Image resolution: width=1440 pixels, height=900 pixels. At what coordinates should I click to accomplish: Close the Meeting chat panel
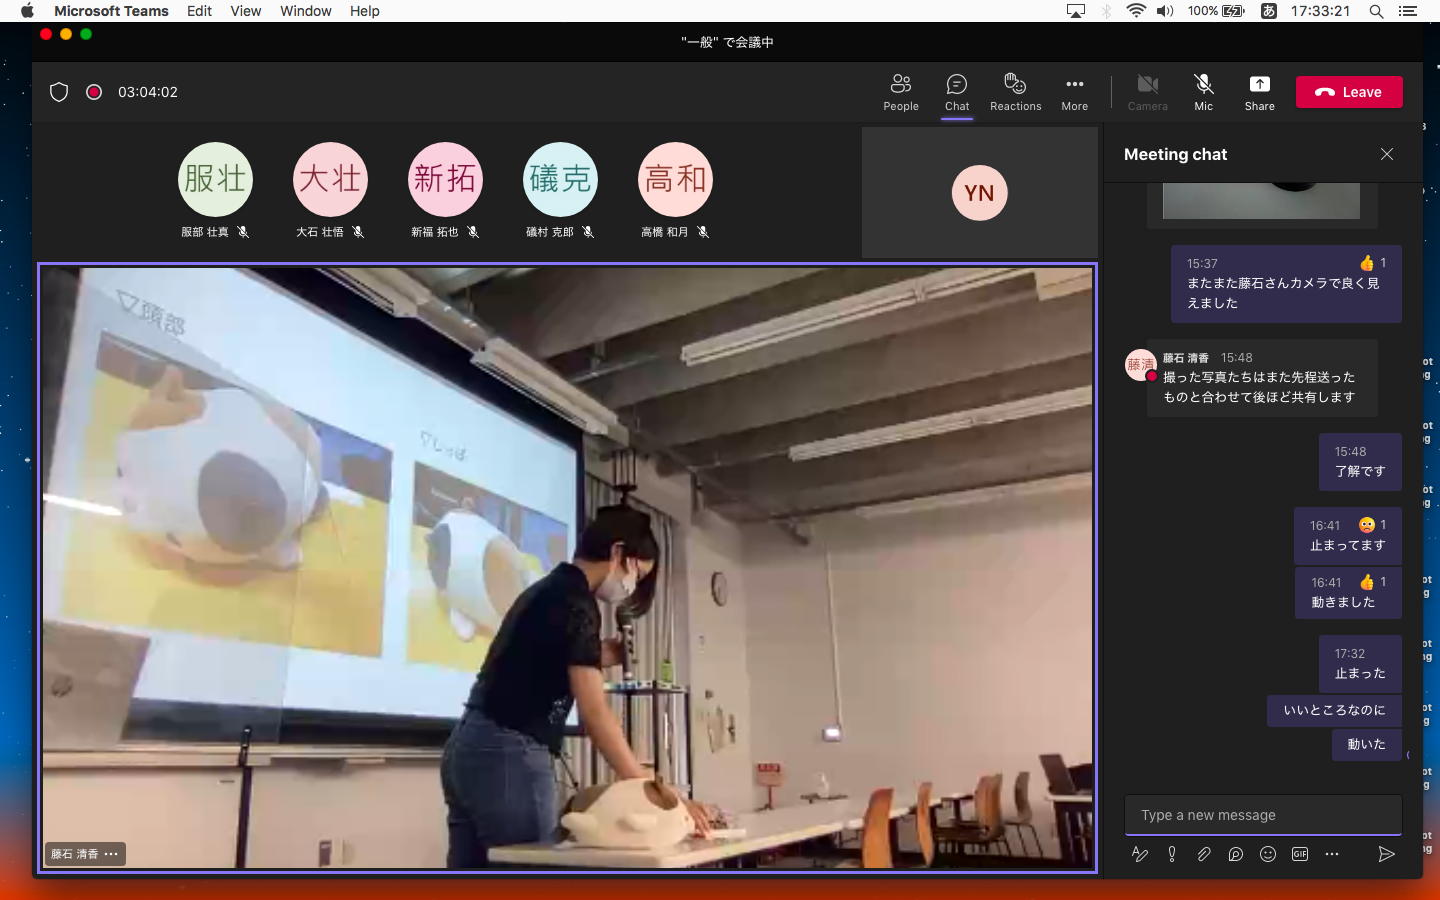[1387, 154]
